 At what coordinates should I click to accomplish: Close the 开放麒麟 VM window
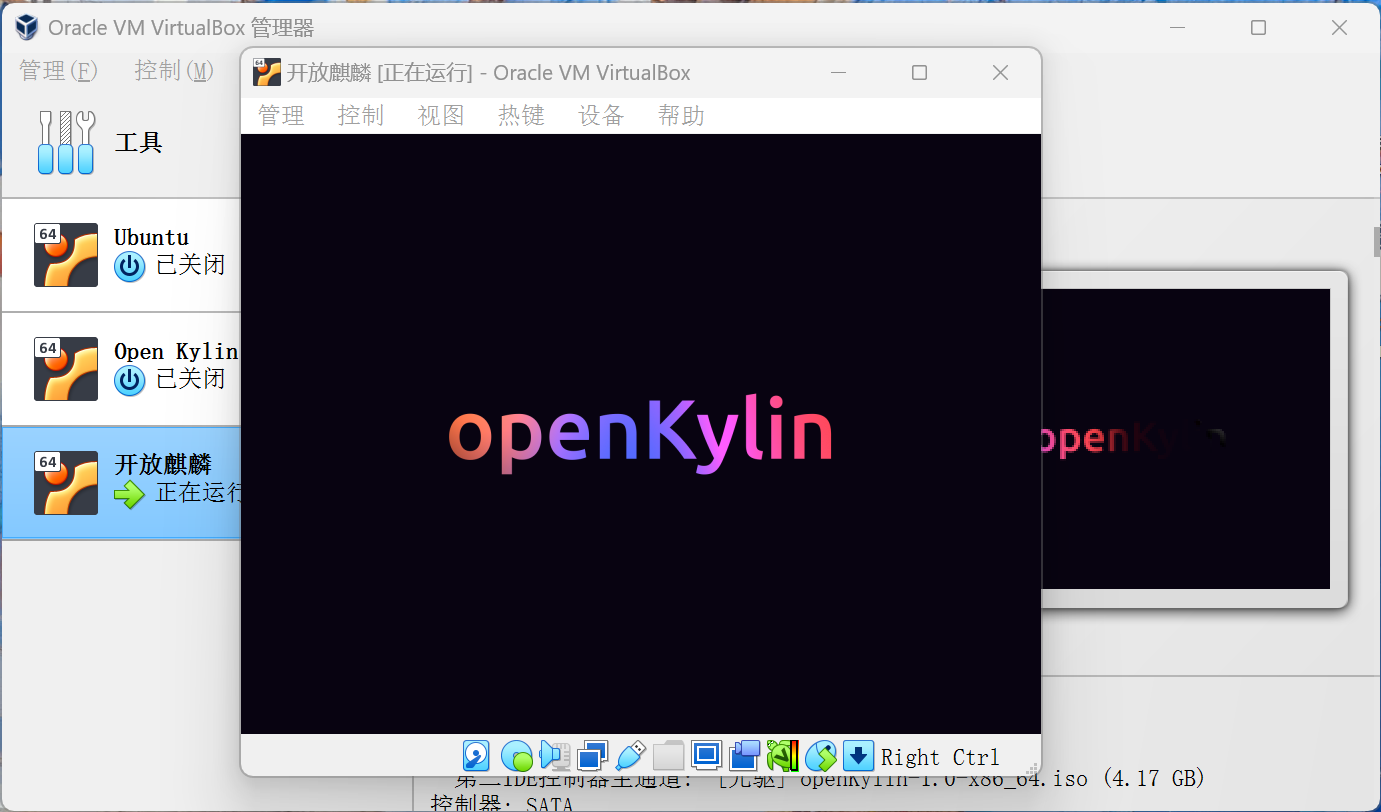(x=1000, y=72)
